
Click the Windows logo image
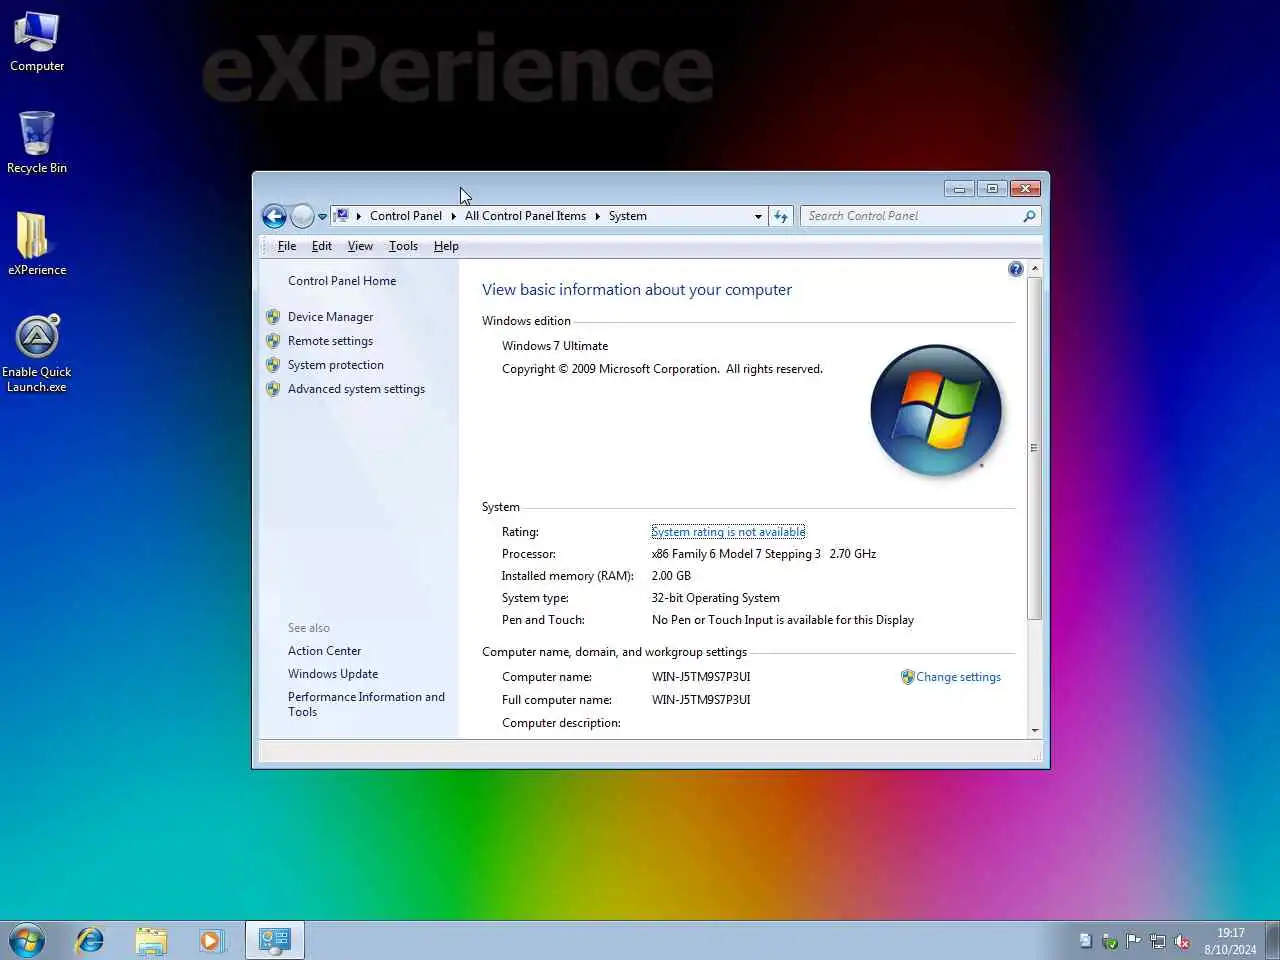(x=936, y=410)
